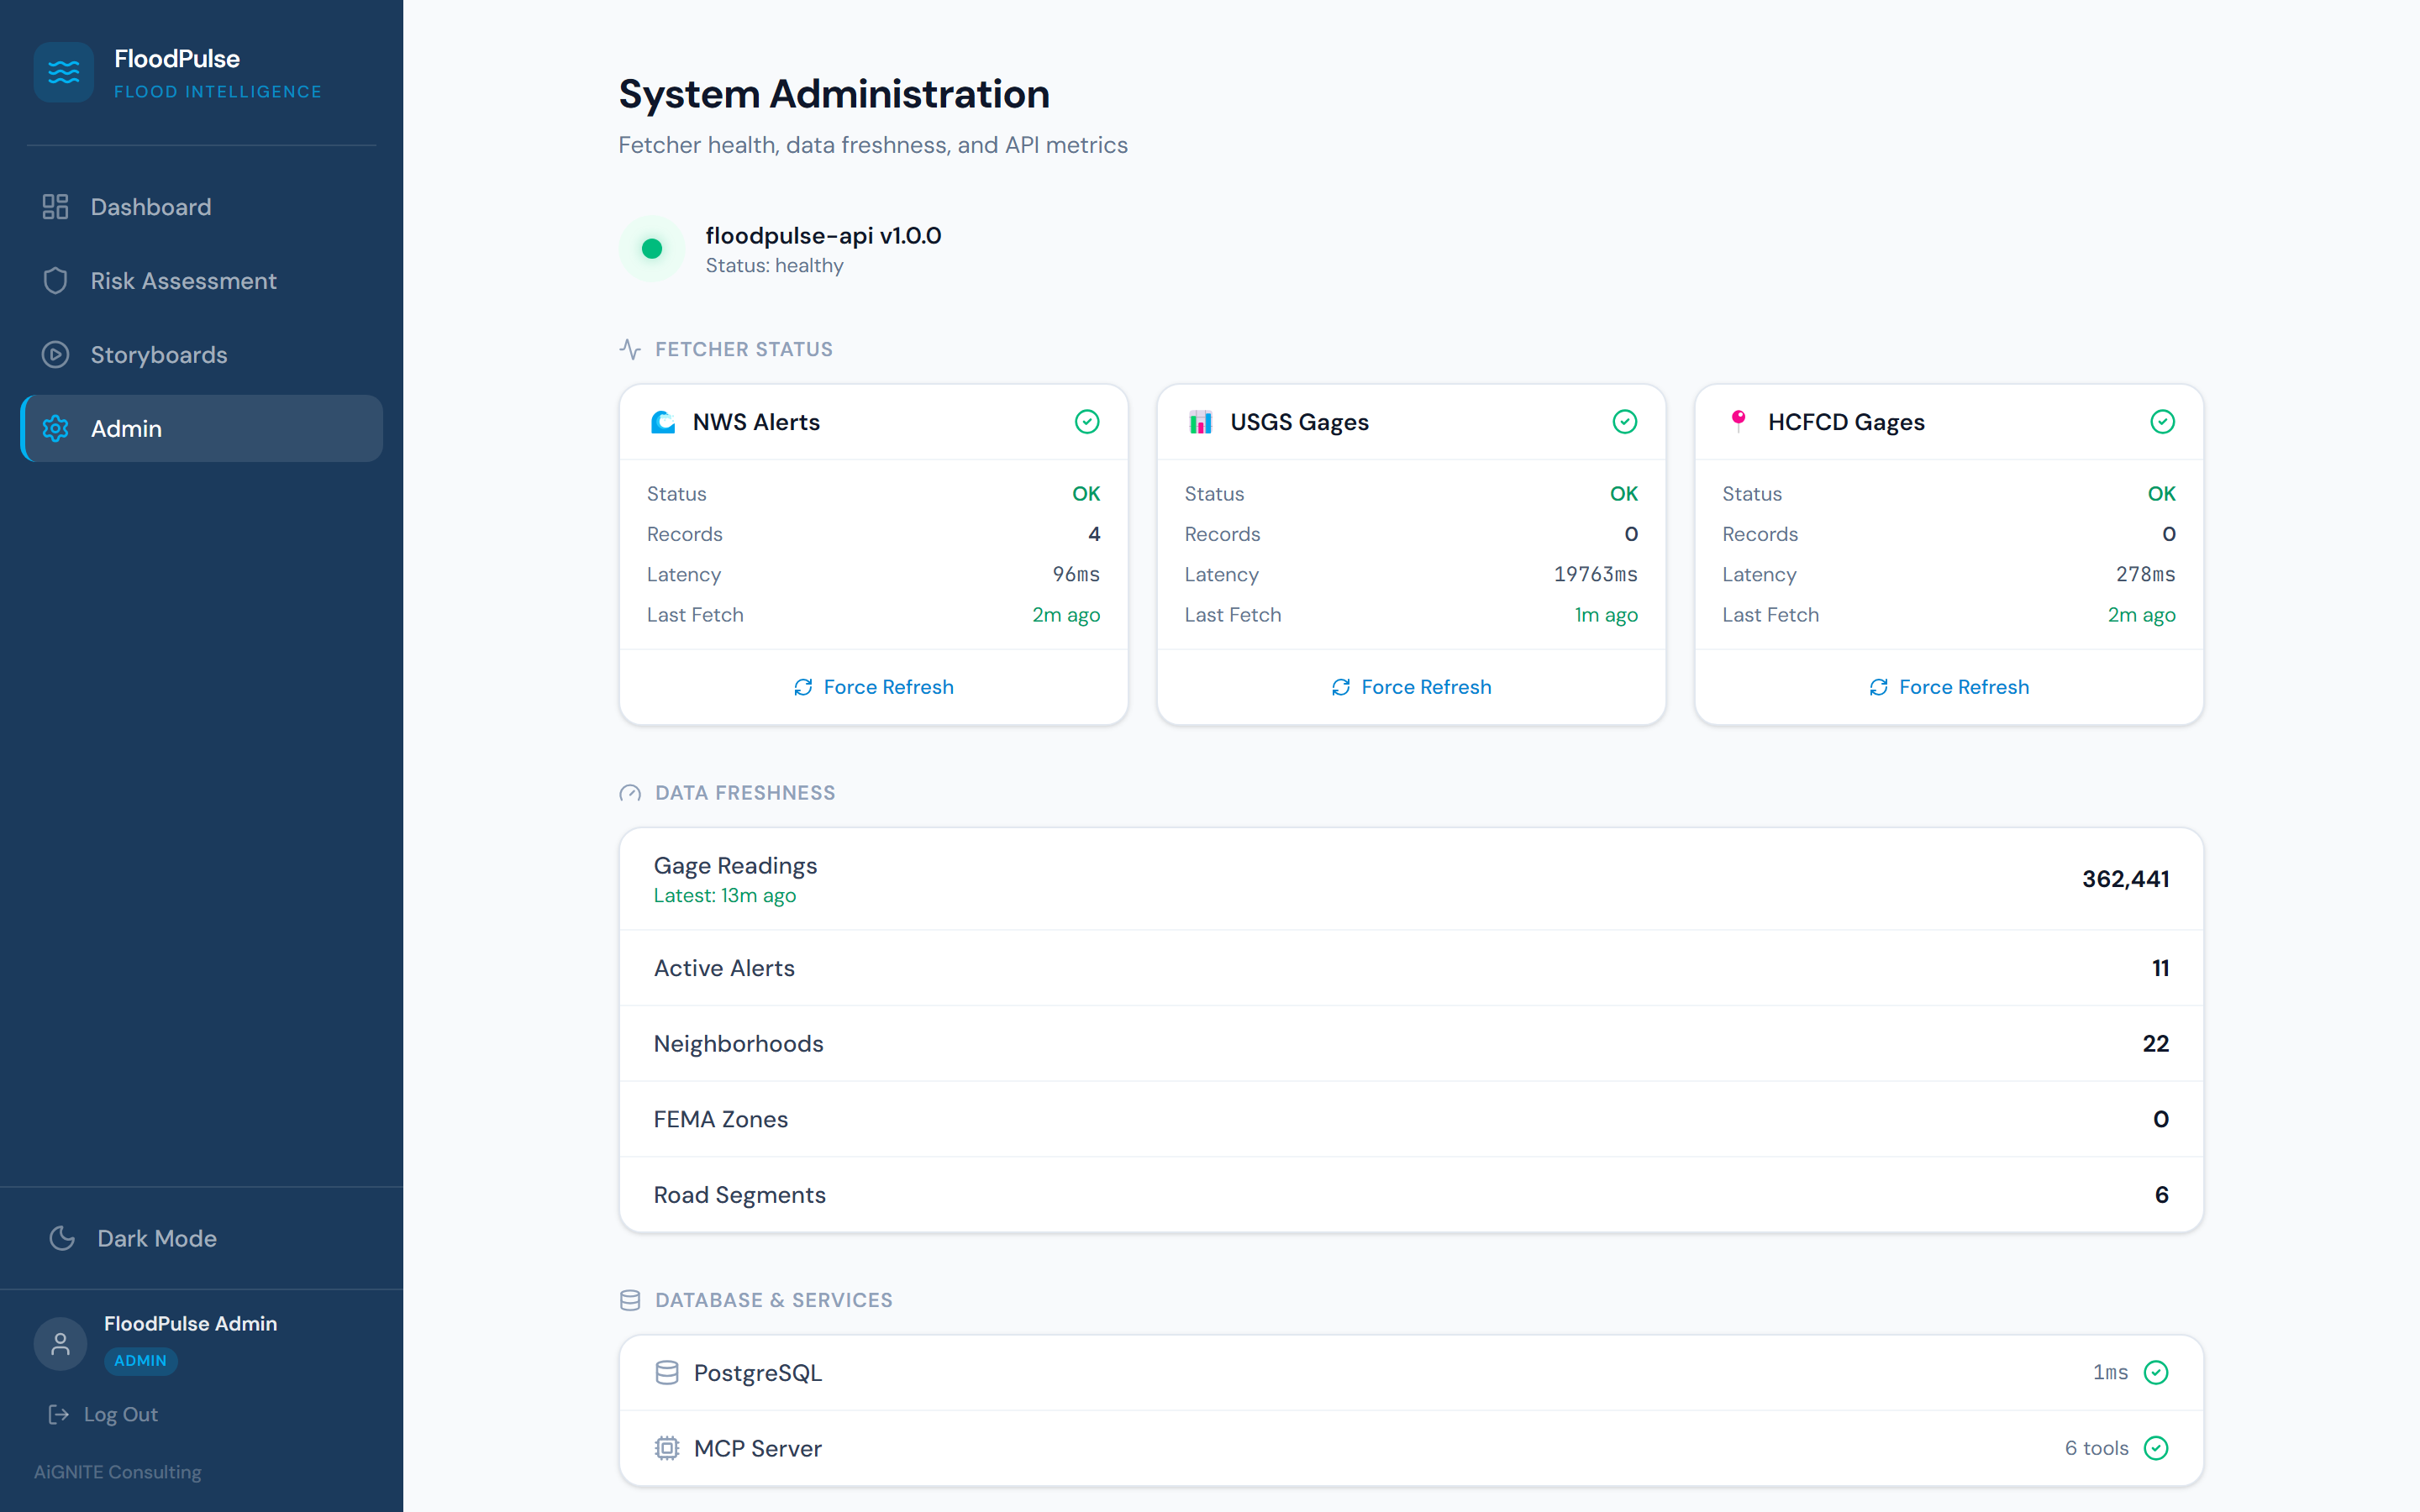Click the Storyboards play icon

pos(55,354)
